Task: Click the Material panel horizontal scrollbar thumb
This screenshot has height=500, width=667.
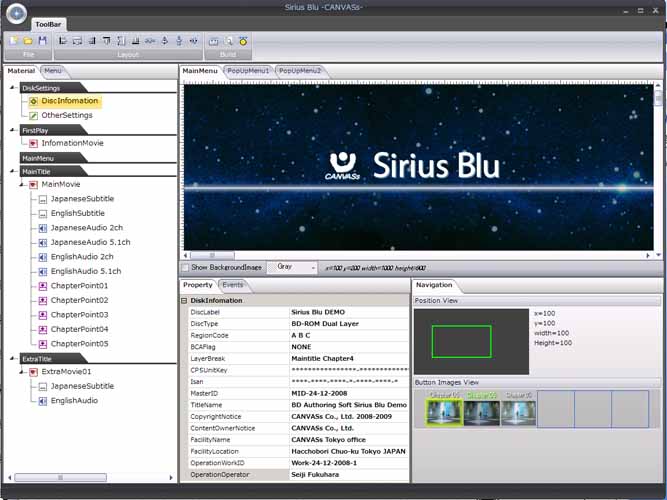Action: (x=60, y=477)
